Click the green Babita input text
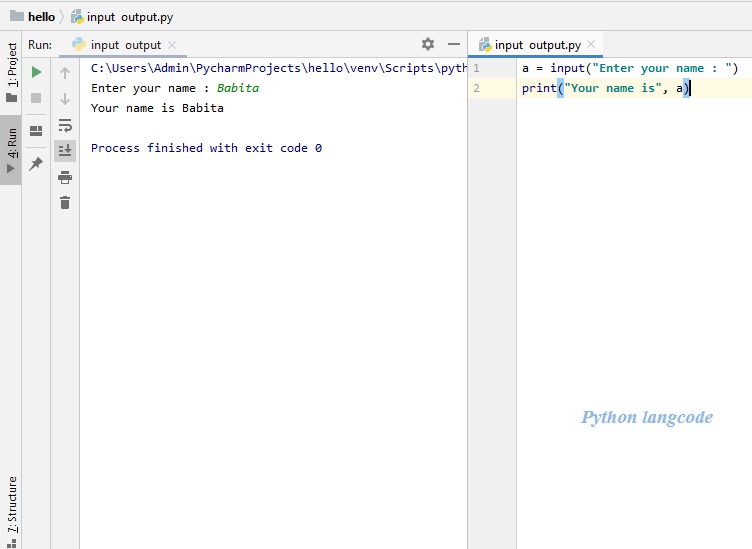The height and width of the screenshot is (549, 752). 238,88
